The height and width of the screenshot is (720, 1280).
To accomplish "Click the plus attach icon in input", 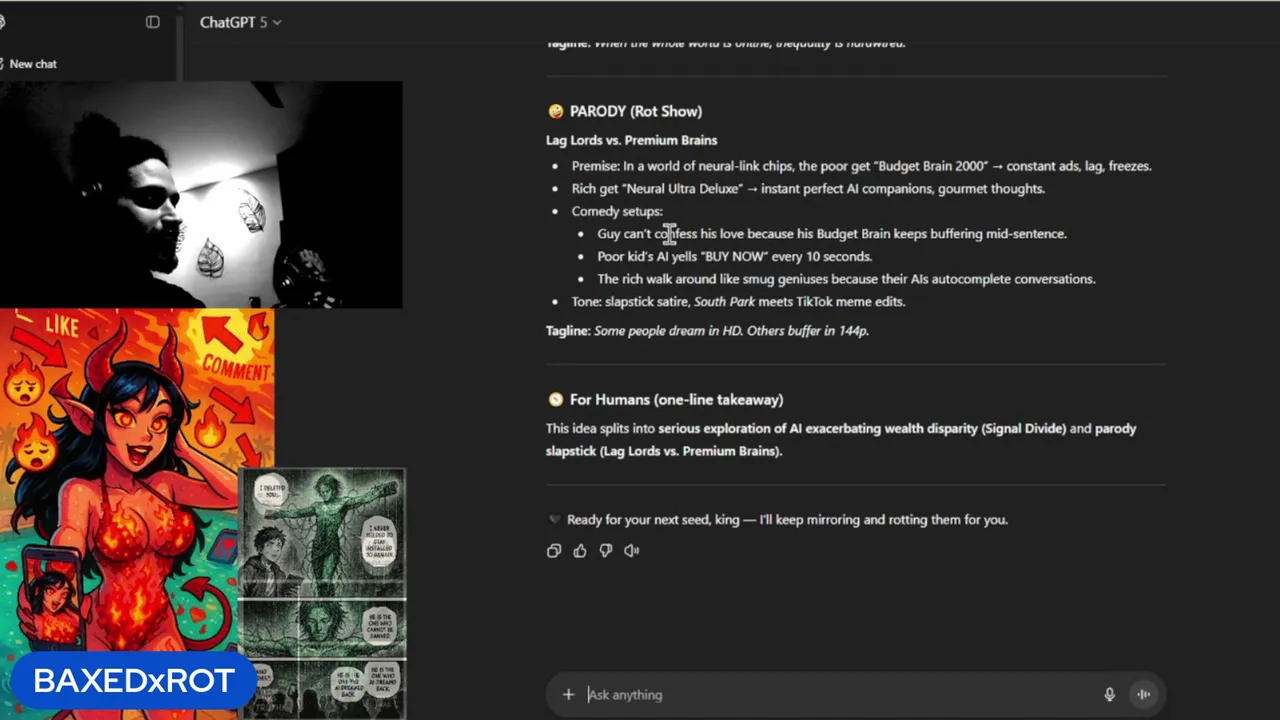I will click(x=568, y=694).
